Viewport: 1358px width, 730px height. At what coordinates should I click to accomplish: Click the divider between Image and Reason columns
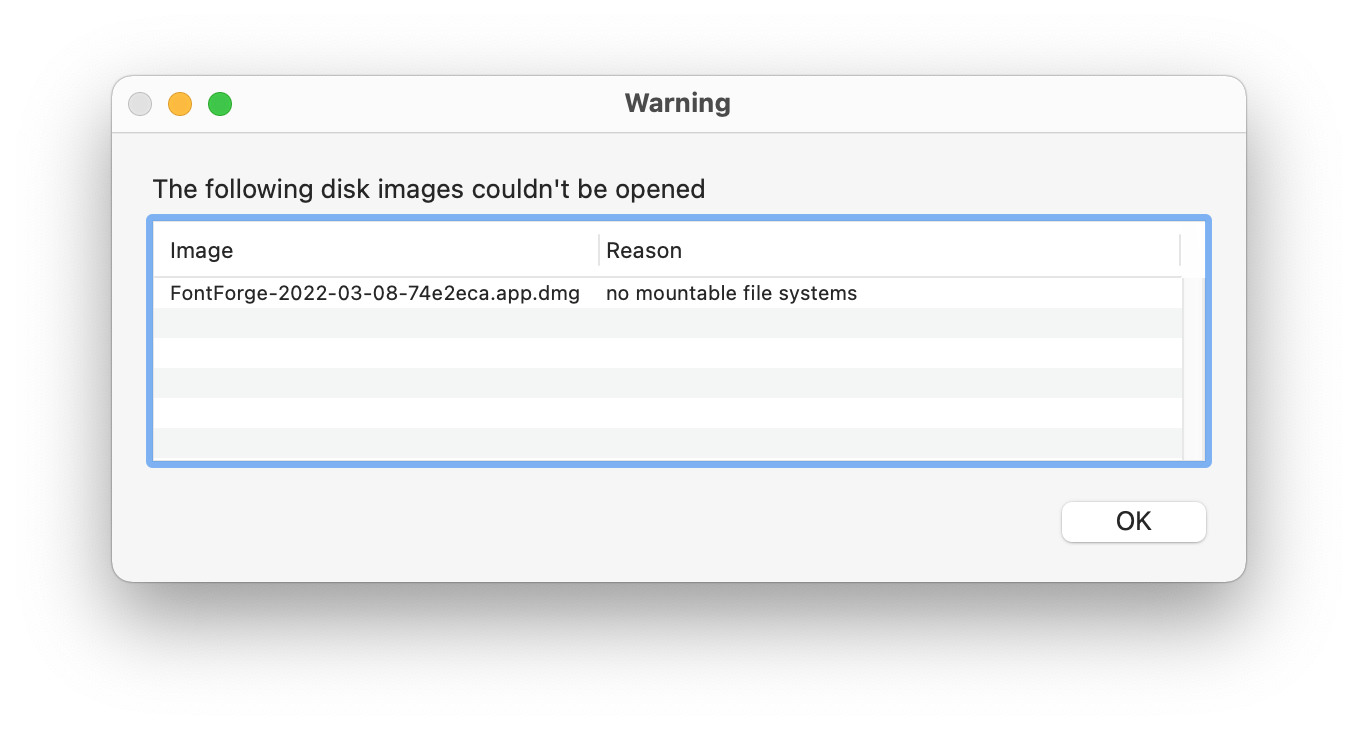pyautogui.click(x=598, y=250)
